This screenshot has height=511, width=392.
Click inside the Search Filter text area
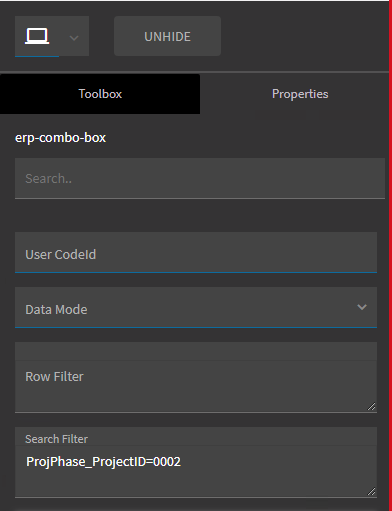(x=196, y=462)
